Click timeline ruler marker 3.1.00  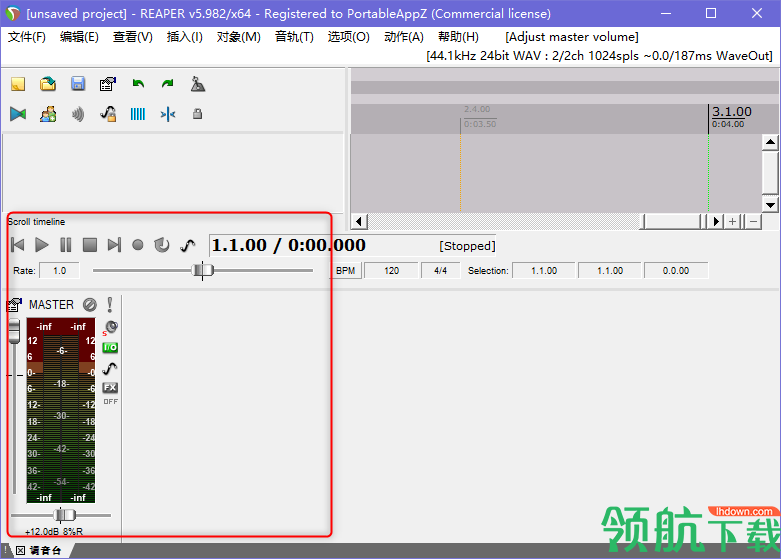731,112
